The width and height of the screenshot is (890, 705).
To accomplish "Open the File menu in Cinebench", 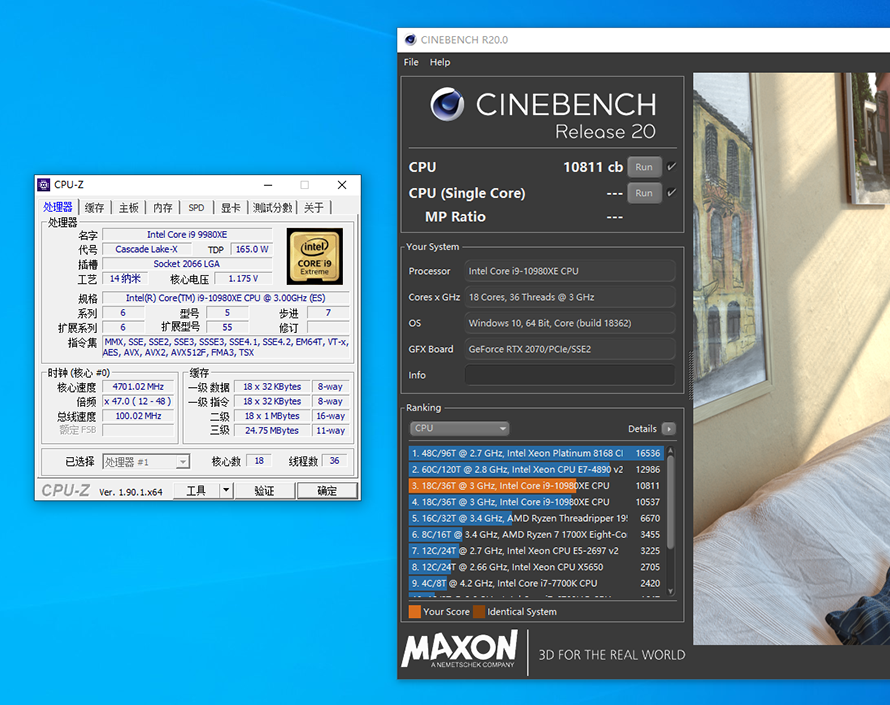I will pyautogui.click(x=411, y=62).
